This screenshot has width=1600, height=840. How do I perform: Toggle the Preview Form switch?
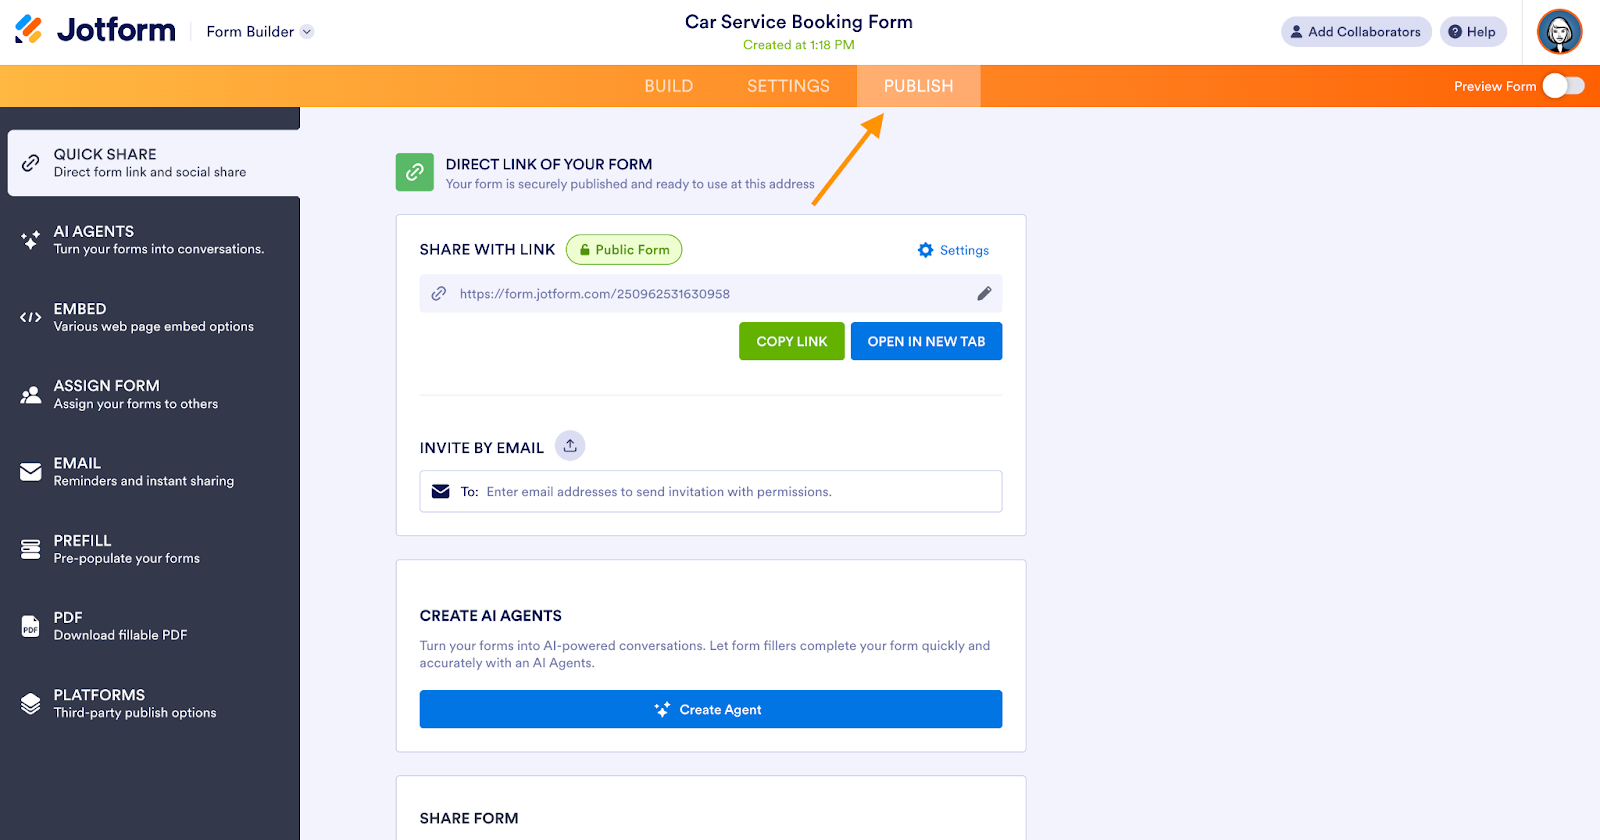1563,86
